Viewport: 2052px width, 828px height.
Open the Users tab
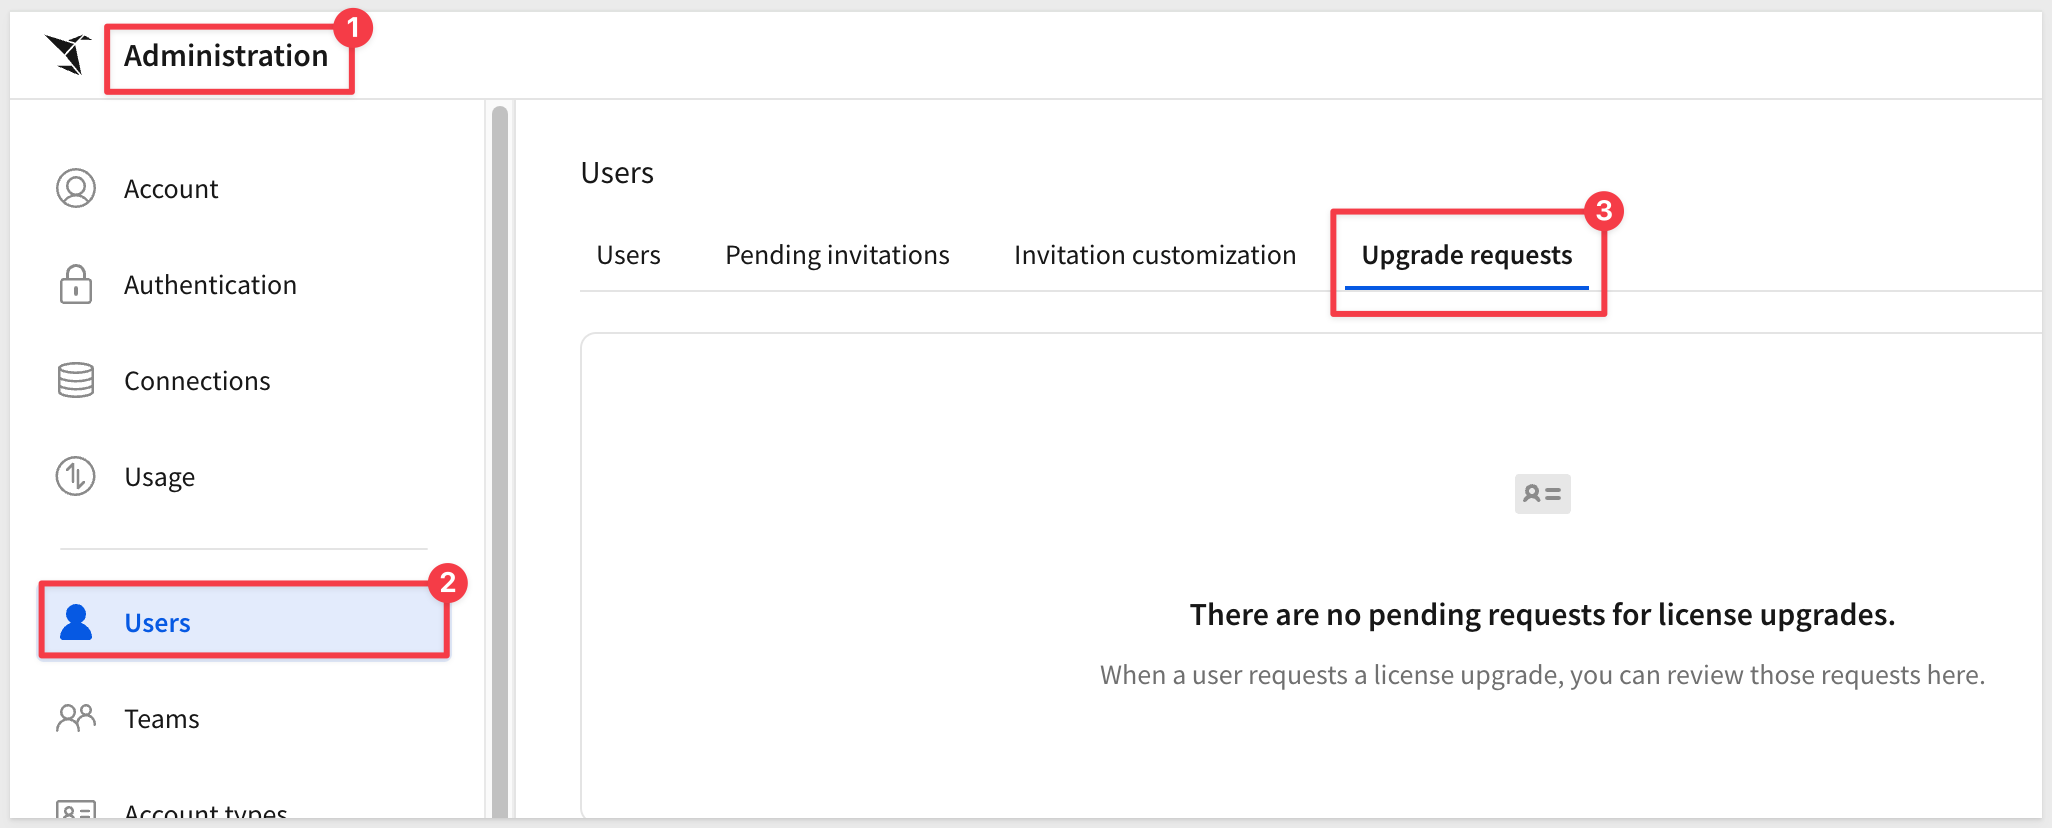[x=628, y=255]
